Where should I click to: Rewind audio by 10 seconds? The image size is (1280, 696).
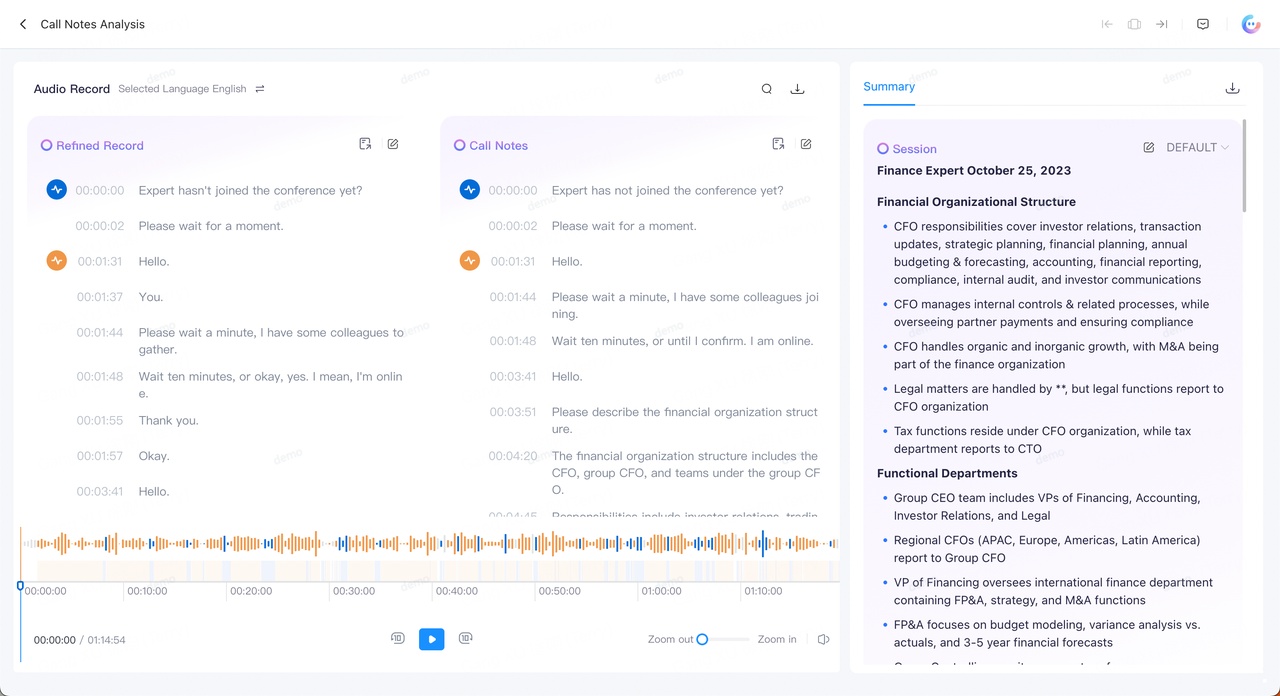(x=397, y=638)
